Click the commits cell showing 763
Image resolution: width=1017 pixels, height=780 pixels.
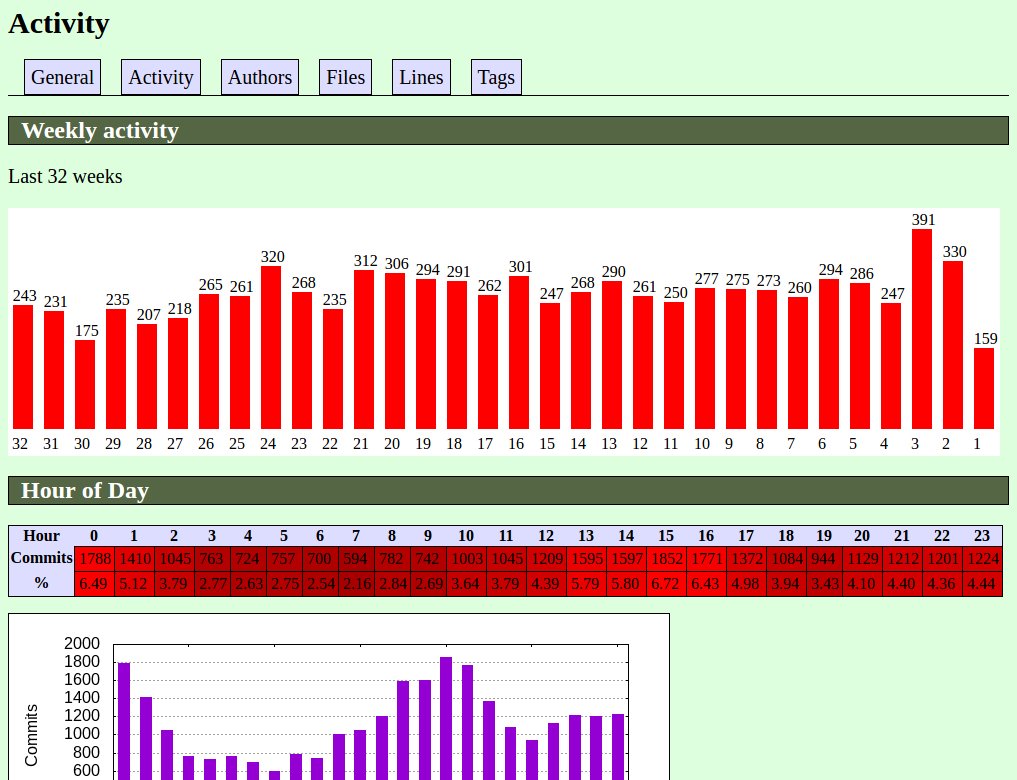point(211,558)
